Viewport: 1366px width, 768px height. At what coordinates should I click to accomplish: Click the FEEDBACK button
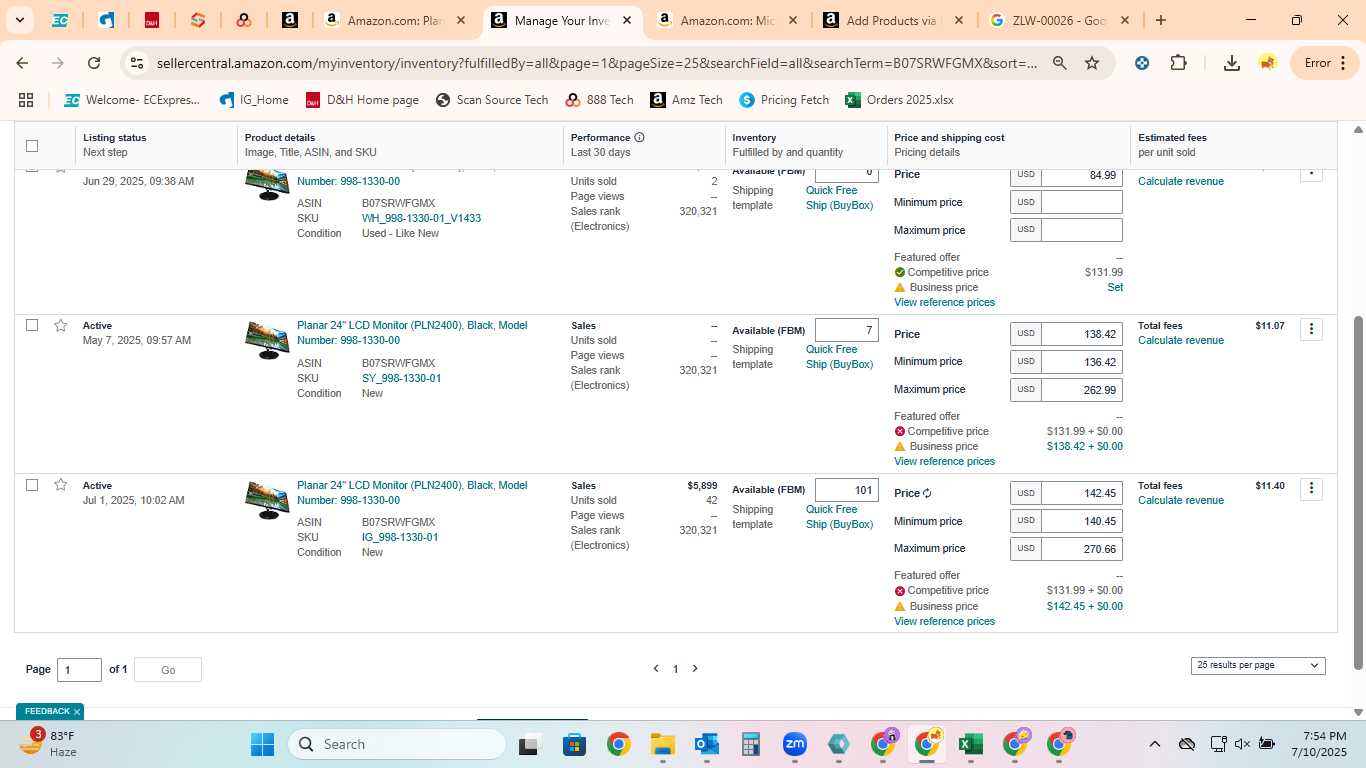[x=49, y=711]
